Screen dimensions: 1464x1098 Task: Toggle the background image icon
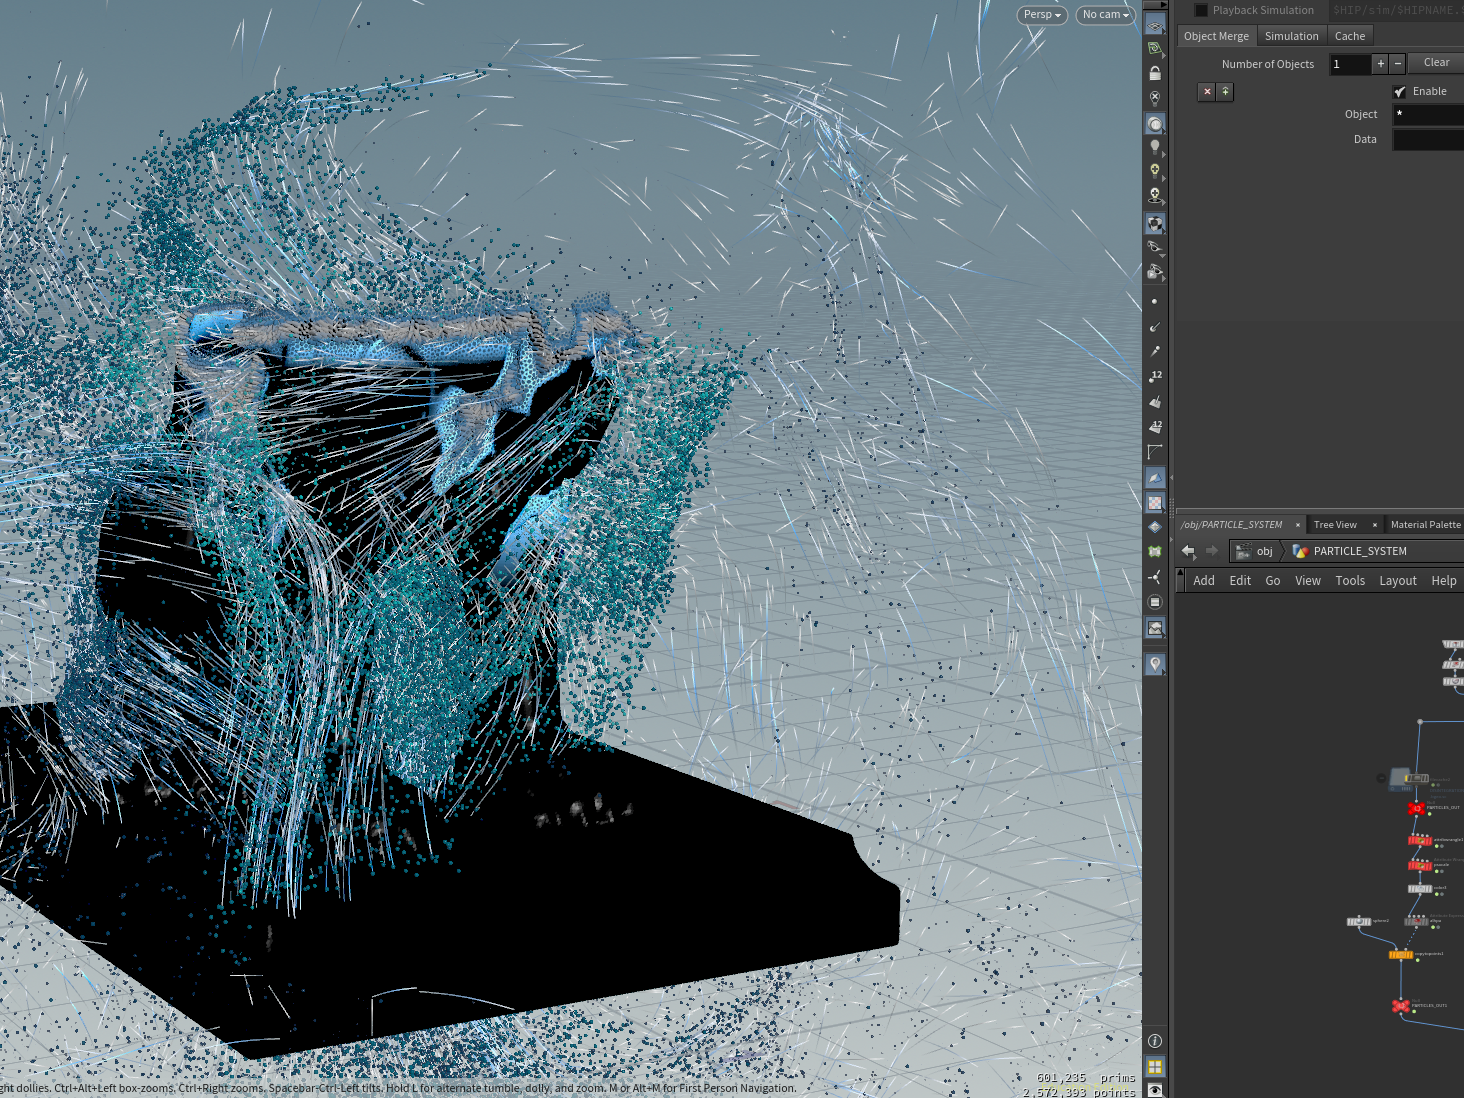click(x=1155, y=628)
